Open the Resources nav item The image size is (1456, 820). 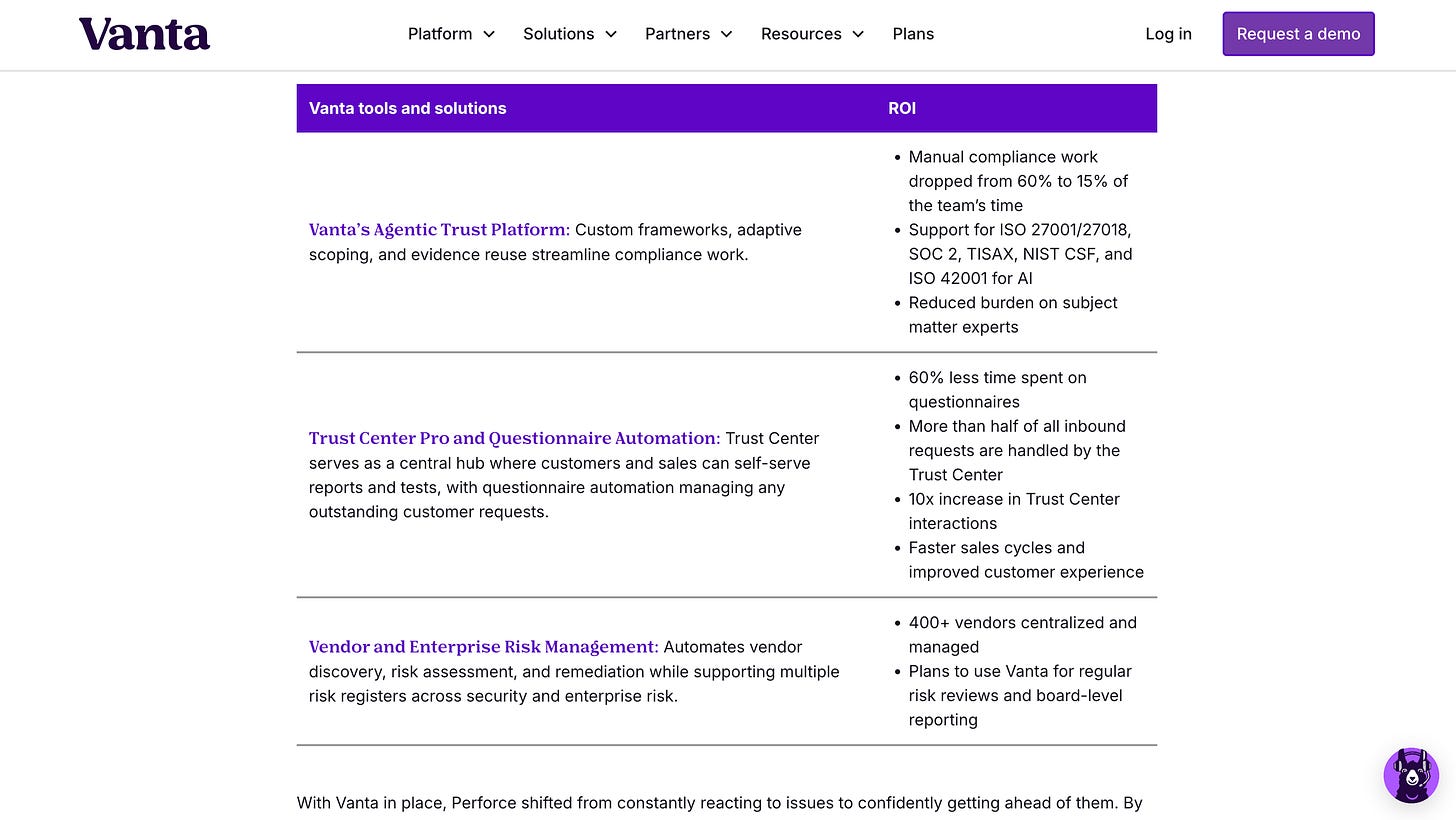[x=801, y=34]
